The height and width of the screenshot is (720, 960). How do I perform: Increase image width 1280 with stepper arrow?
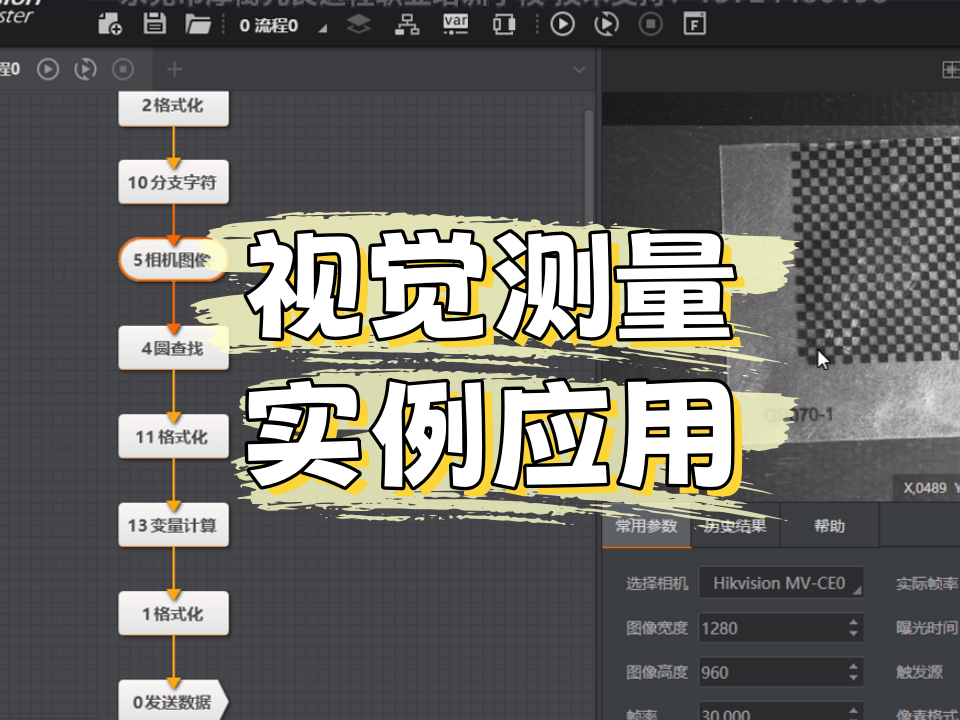point(853,622)
